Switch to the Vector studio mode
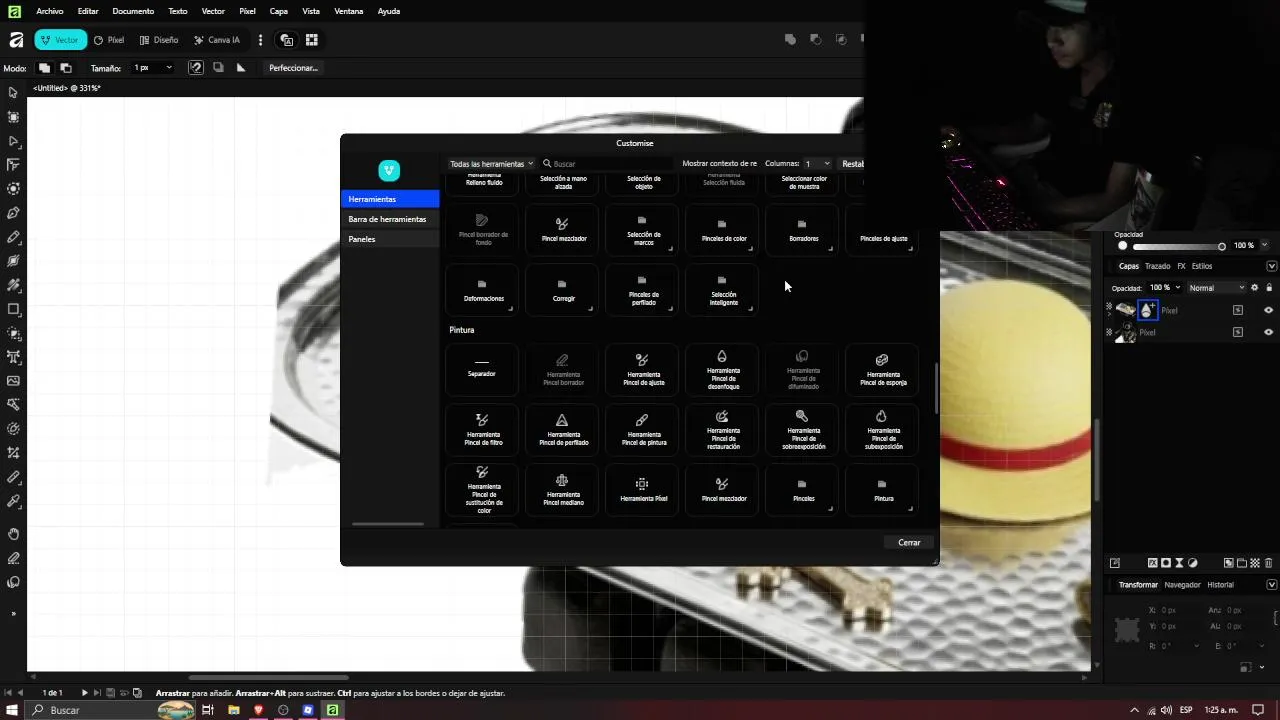Screen dimensions: 1280x720 coord(61,40)
